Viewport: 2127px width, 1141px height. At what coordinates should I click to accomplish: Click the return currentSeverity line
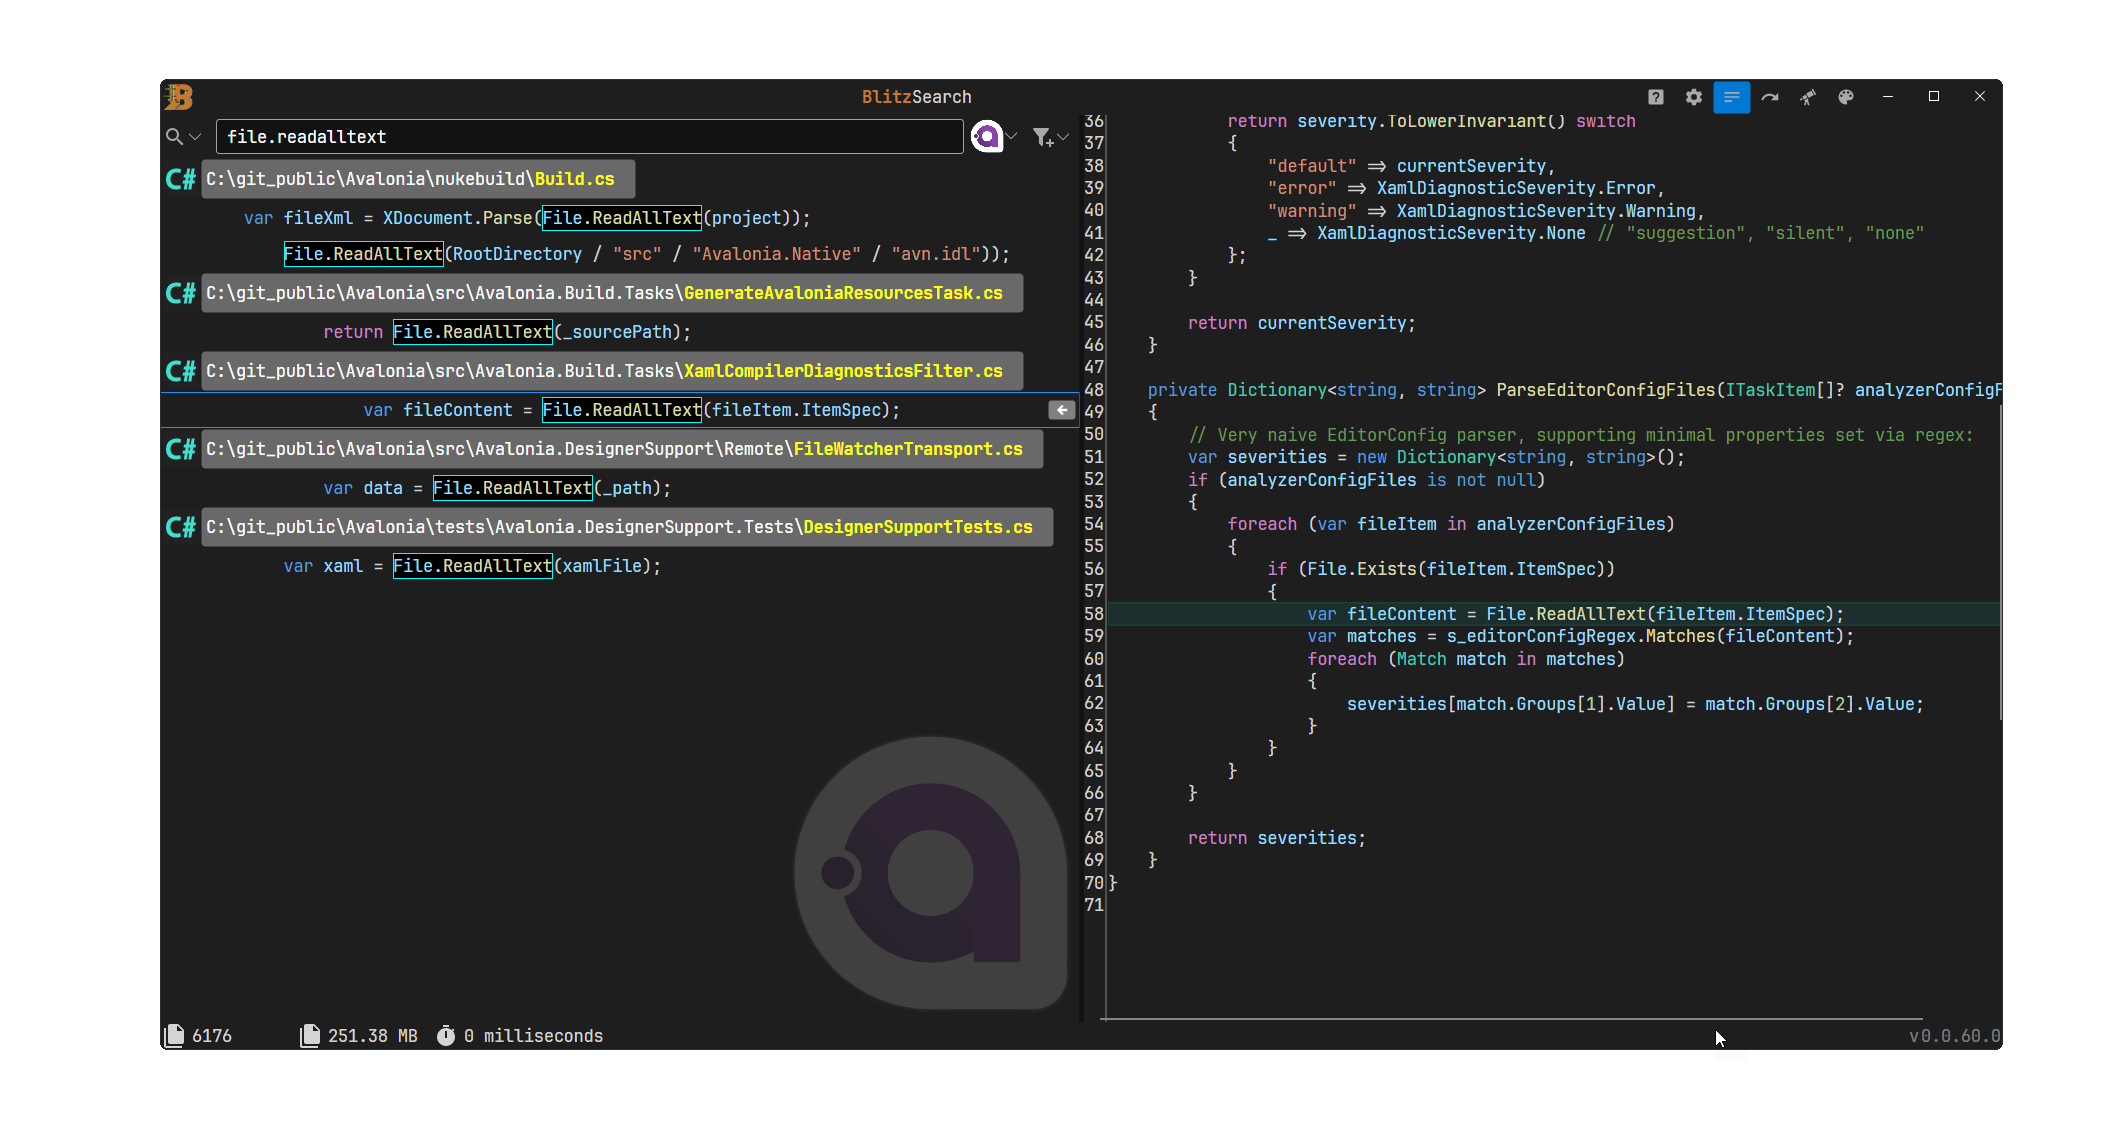click(1302, 323)
